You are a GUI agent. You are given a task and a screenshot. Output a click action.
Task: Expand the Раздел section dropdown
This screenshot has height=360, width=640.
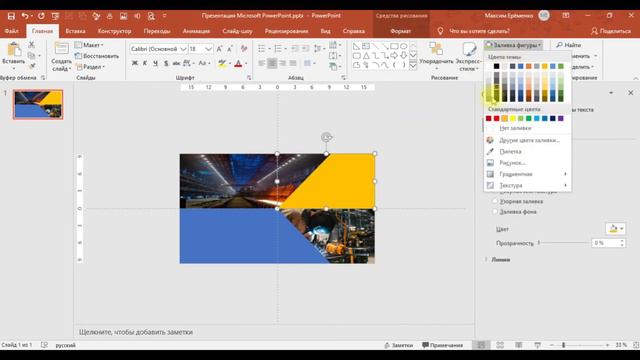91,67
